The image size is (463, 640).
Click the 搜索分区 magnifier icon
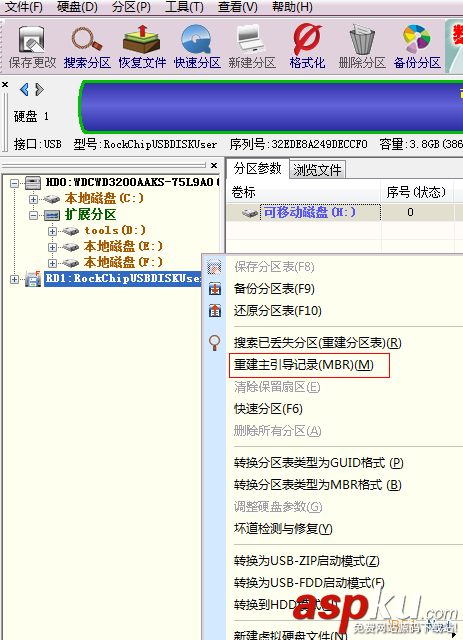click(87, 40)
